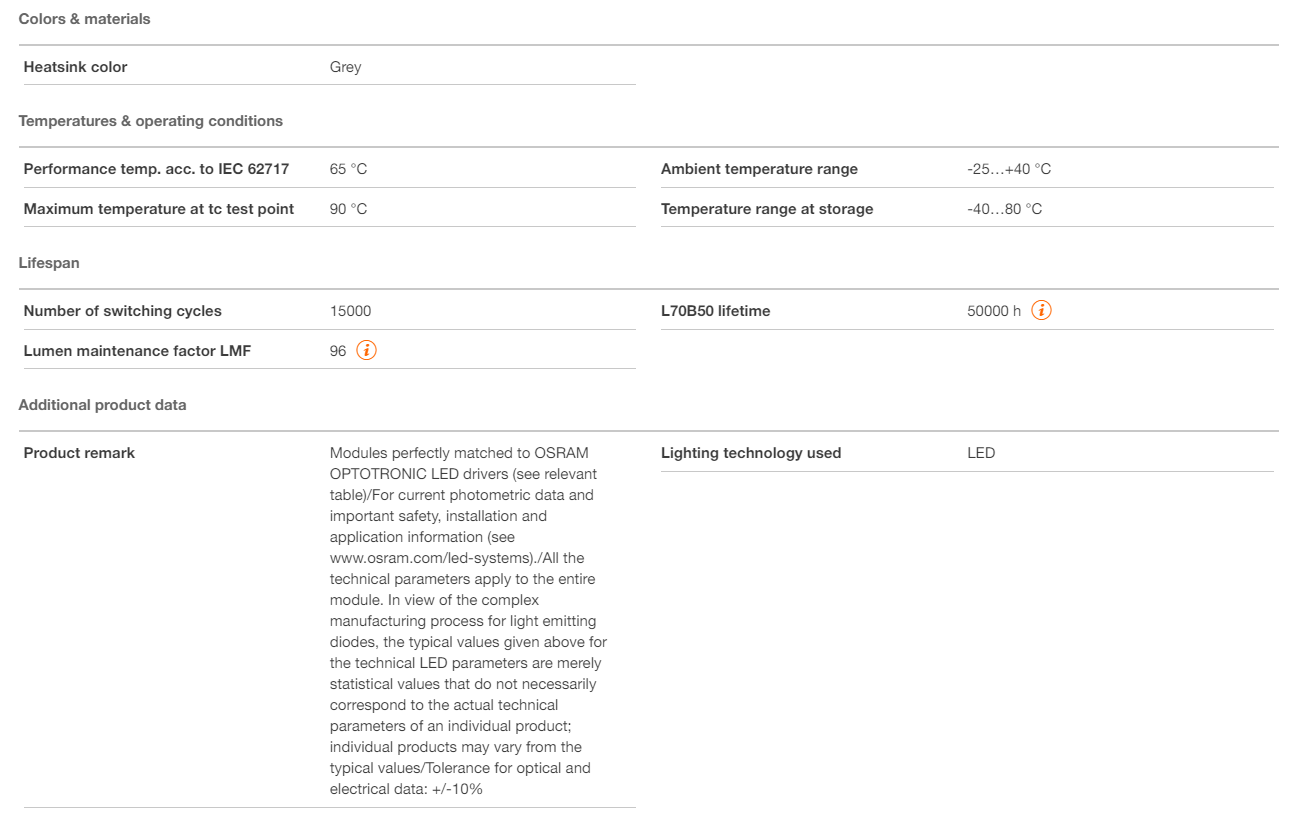Click the Heatsink color label
The width and height of the screenshot is (1295, 815).
[75, 67]
